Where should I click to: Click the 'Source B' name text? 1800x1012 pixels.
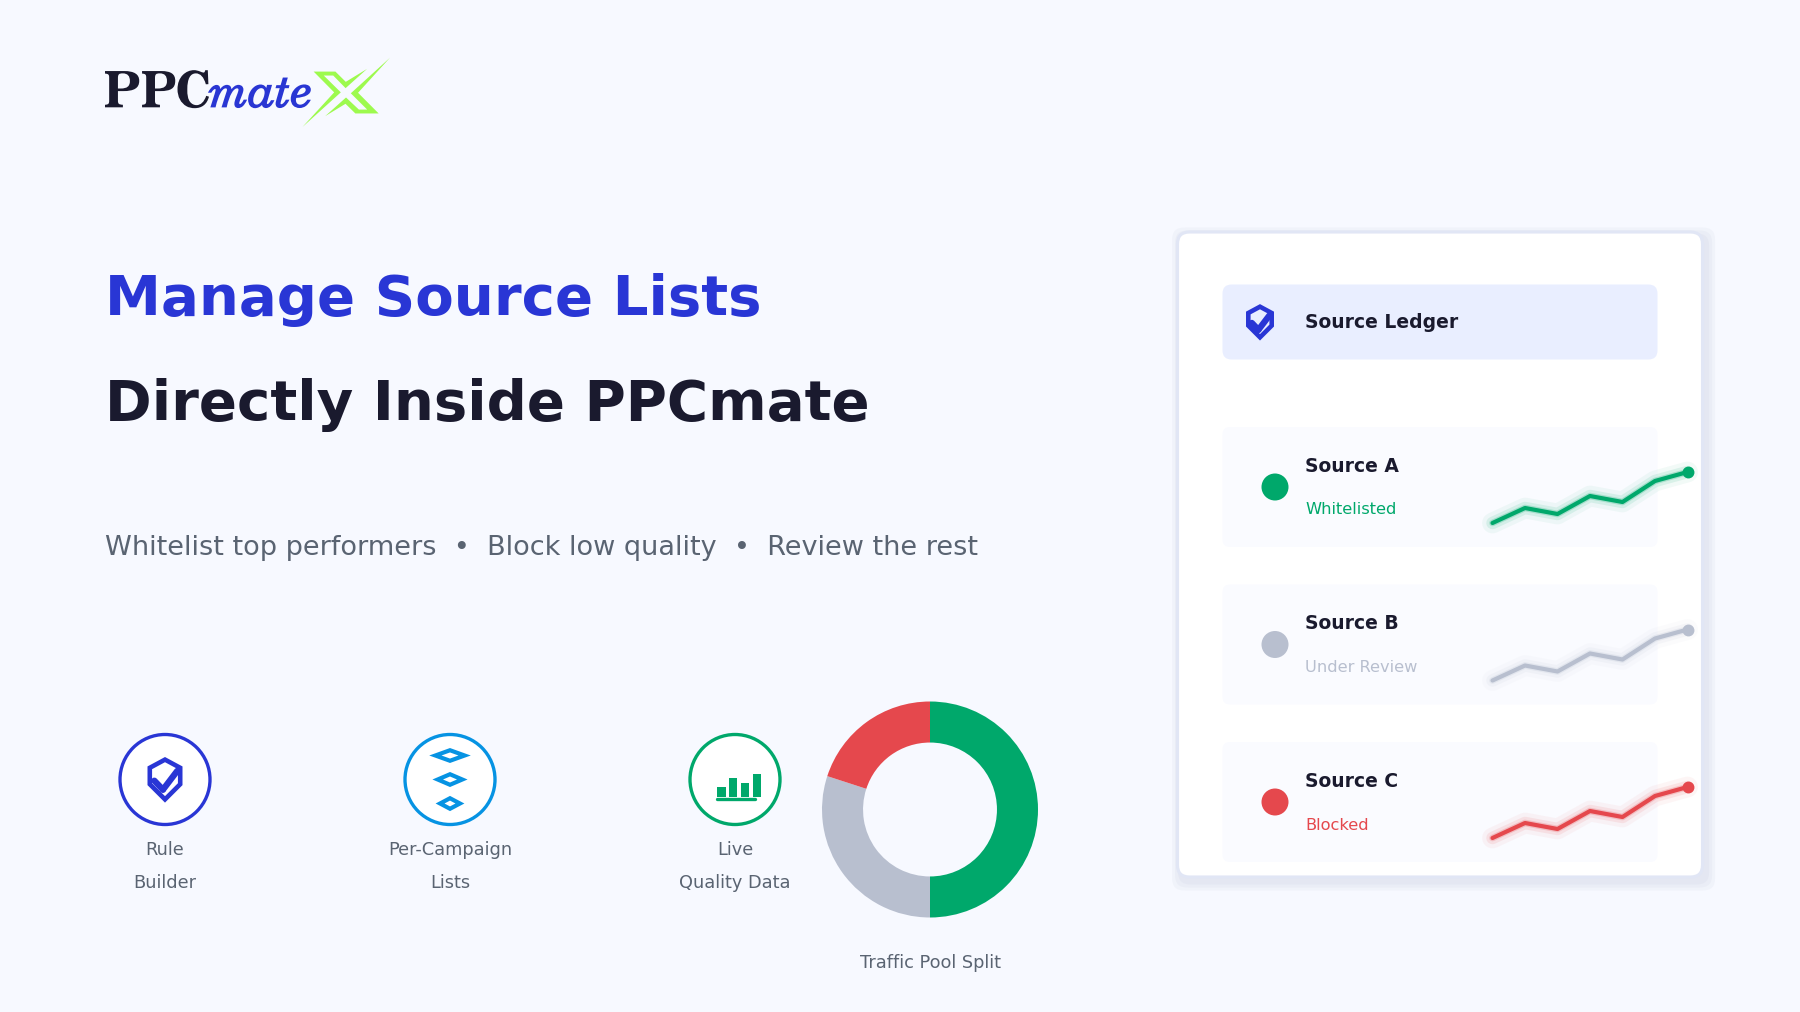click(x=1352, y=623)
